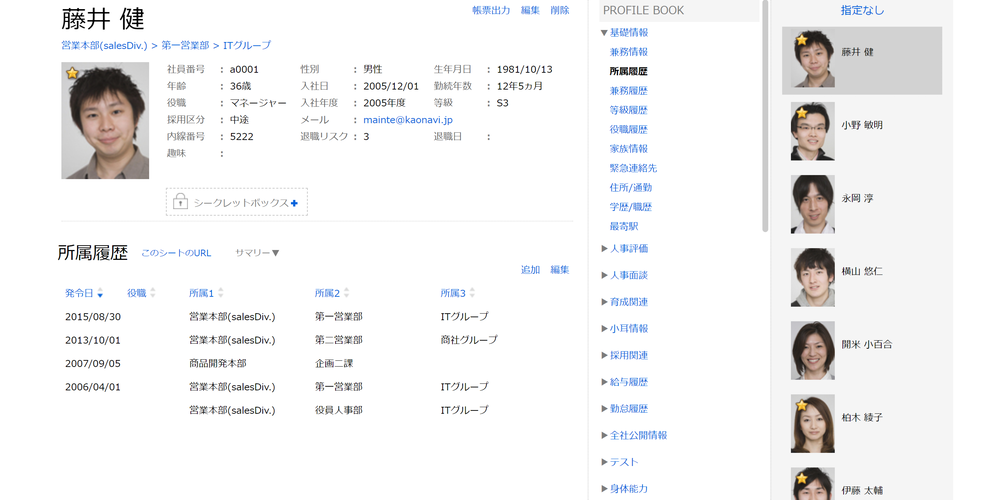Select 柏木 綾子 in the member list

click(x=862, y=423)
